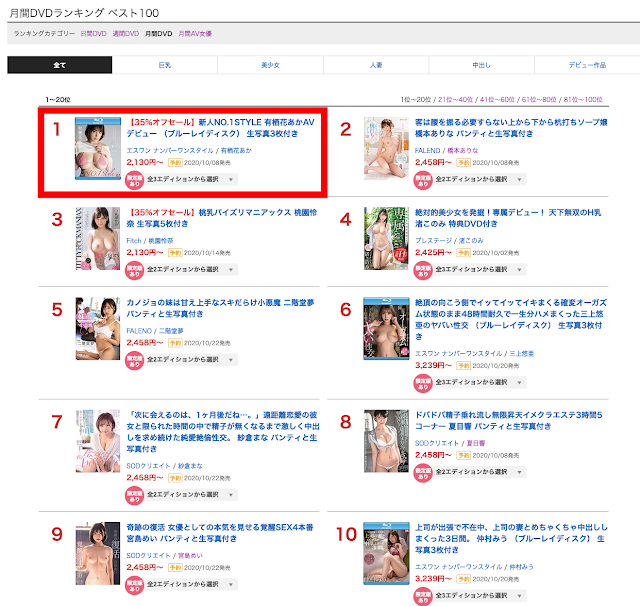Open the edition dropdown for rank 7
This screenshot has width=640, height=606.
click(191, 495)
